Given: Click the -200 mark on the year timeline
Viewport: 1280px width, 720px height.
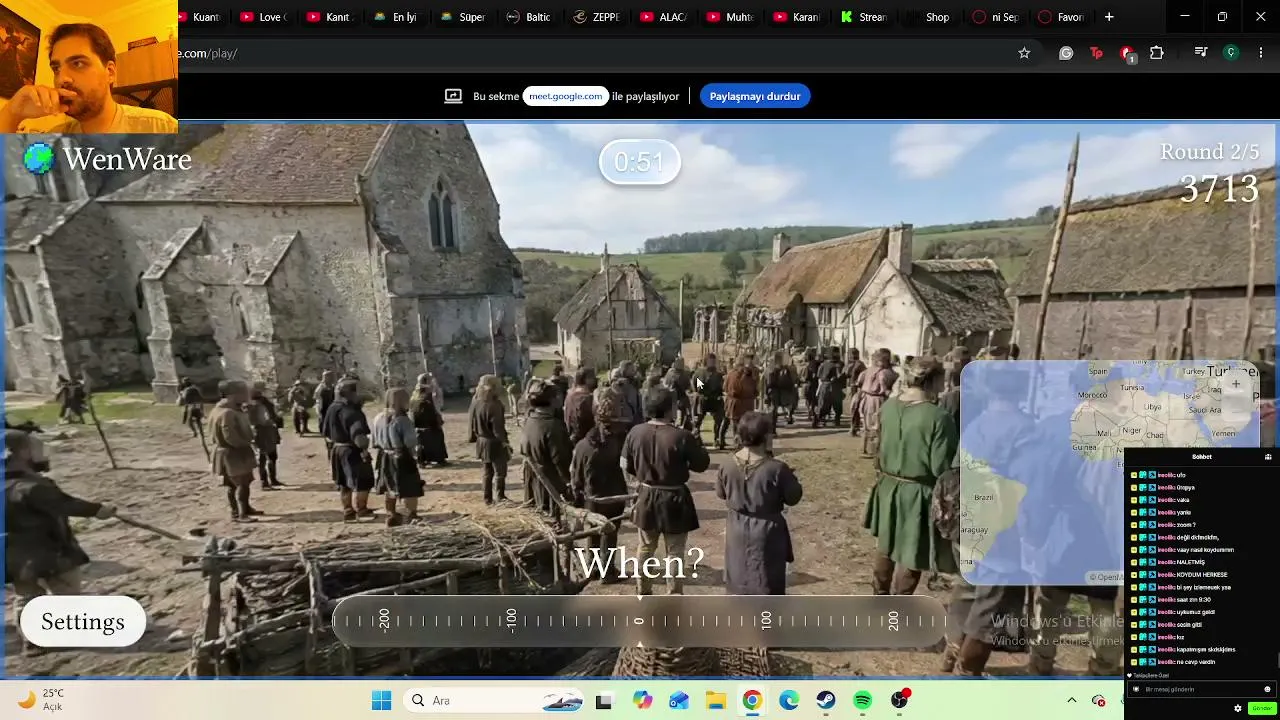Looking at the screenshot, I should 384,621.
